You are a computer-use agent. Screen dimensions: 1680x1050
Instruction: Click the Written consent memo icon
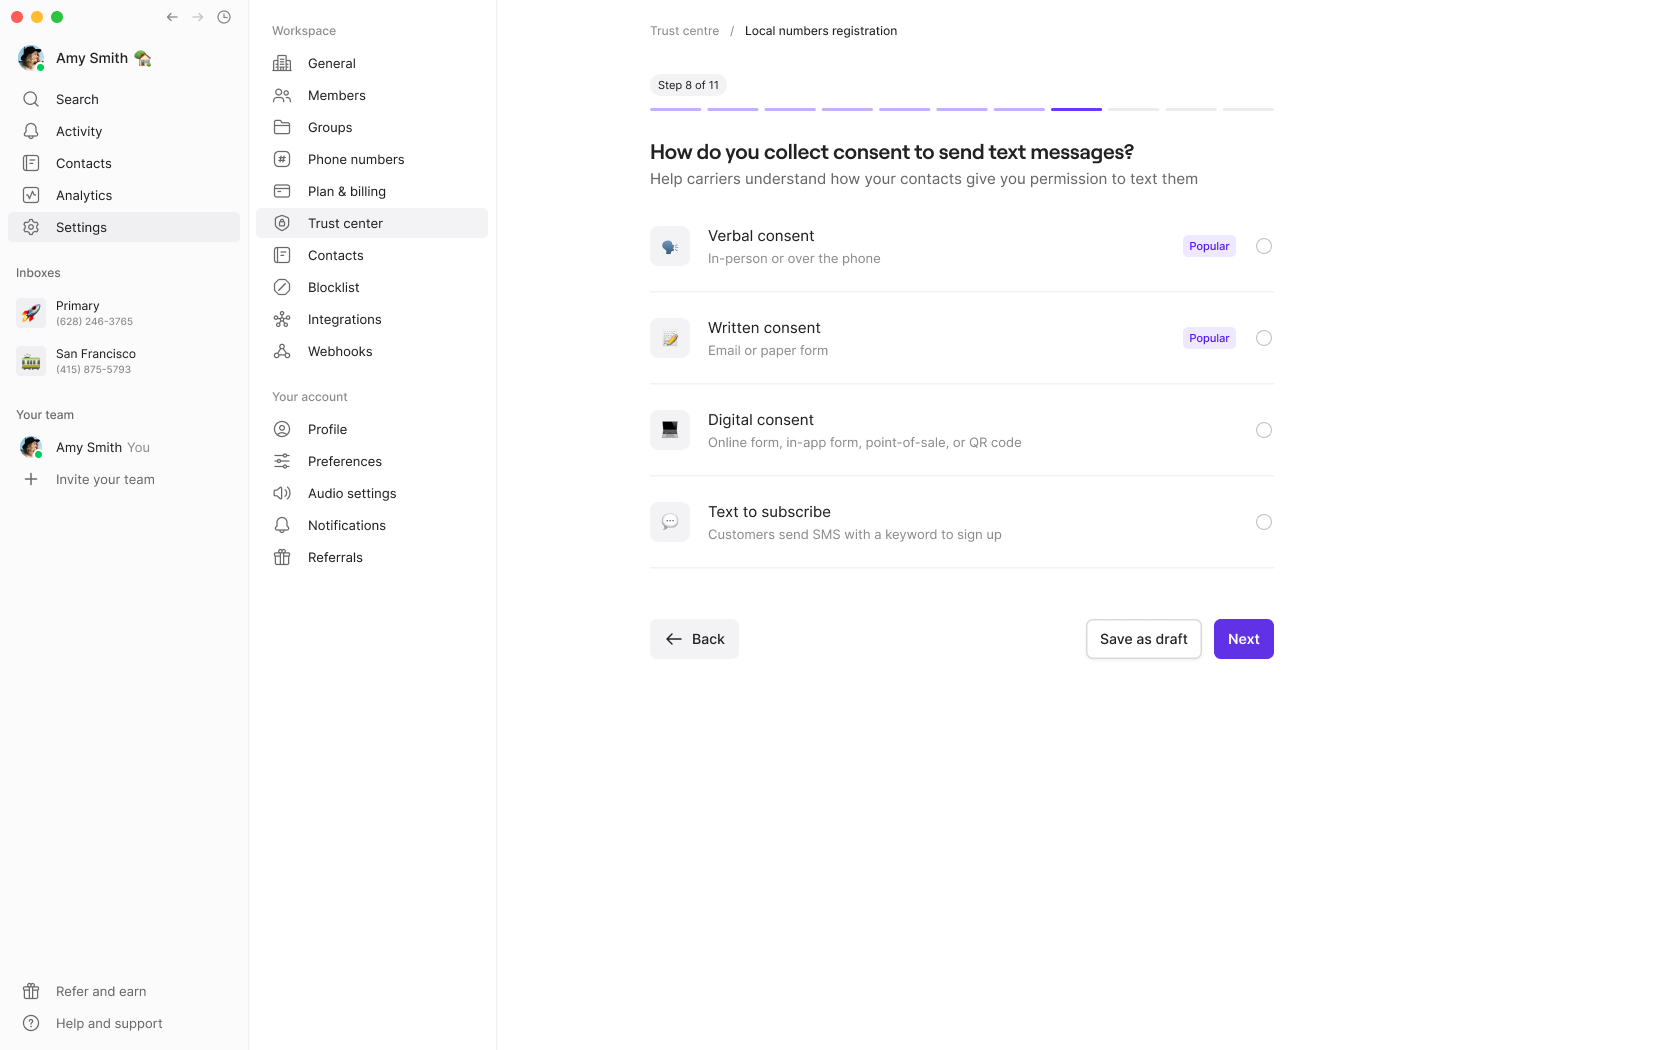[670, 338]
